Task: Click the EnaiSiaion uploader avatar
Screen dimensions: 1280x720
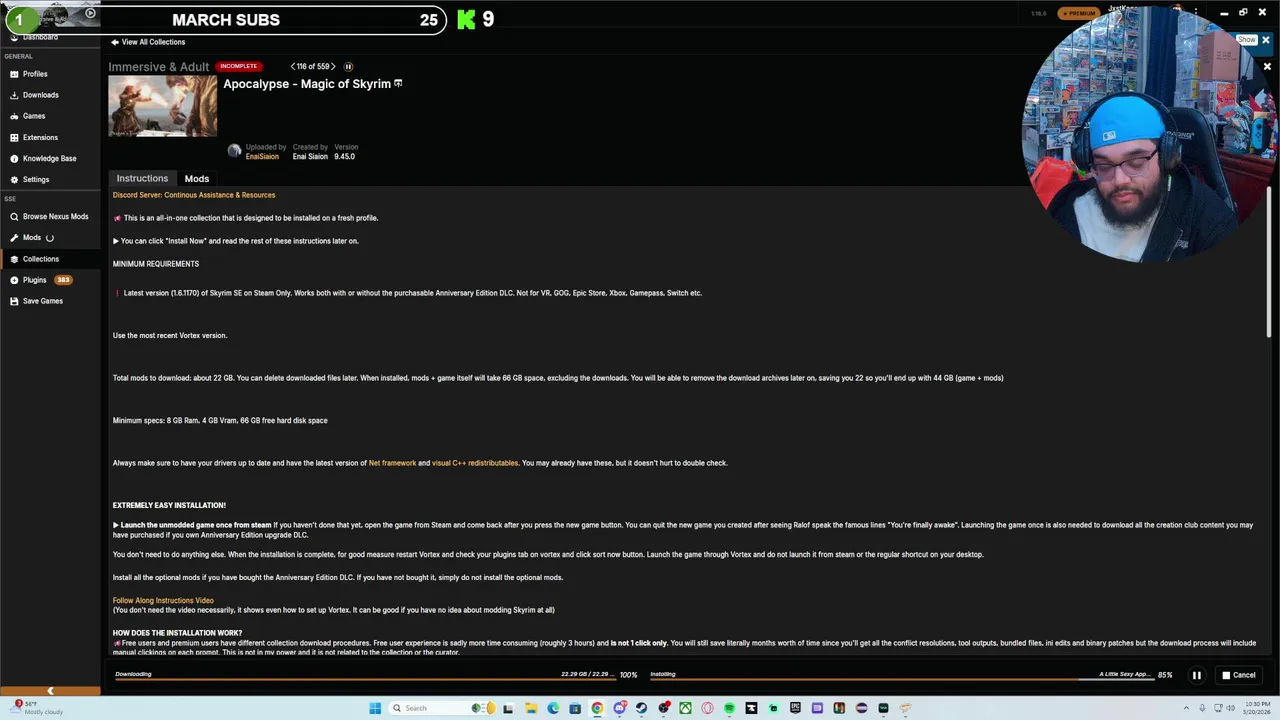Action: coord(234,151)
